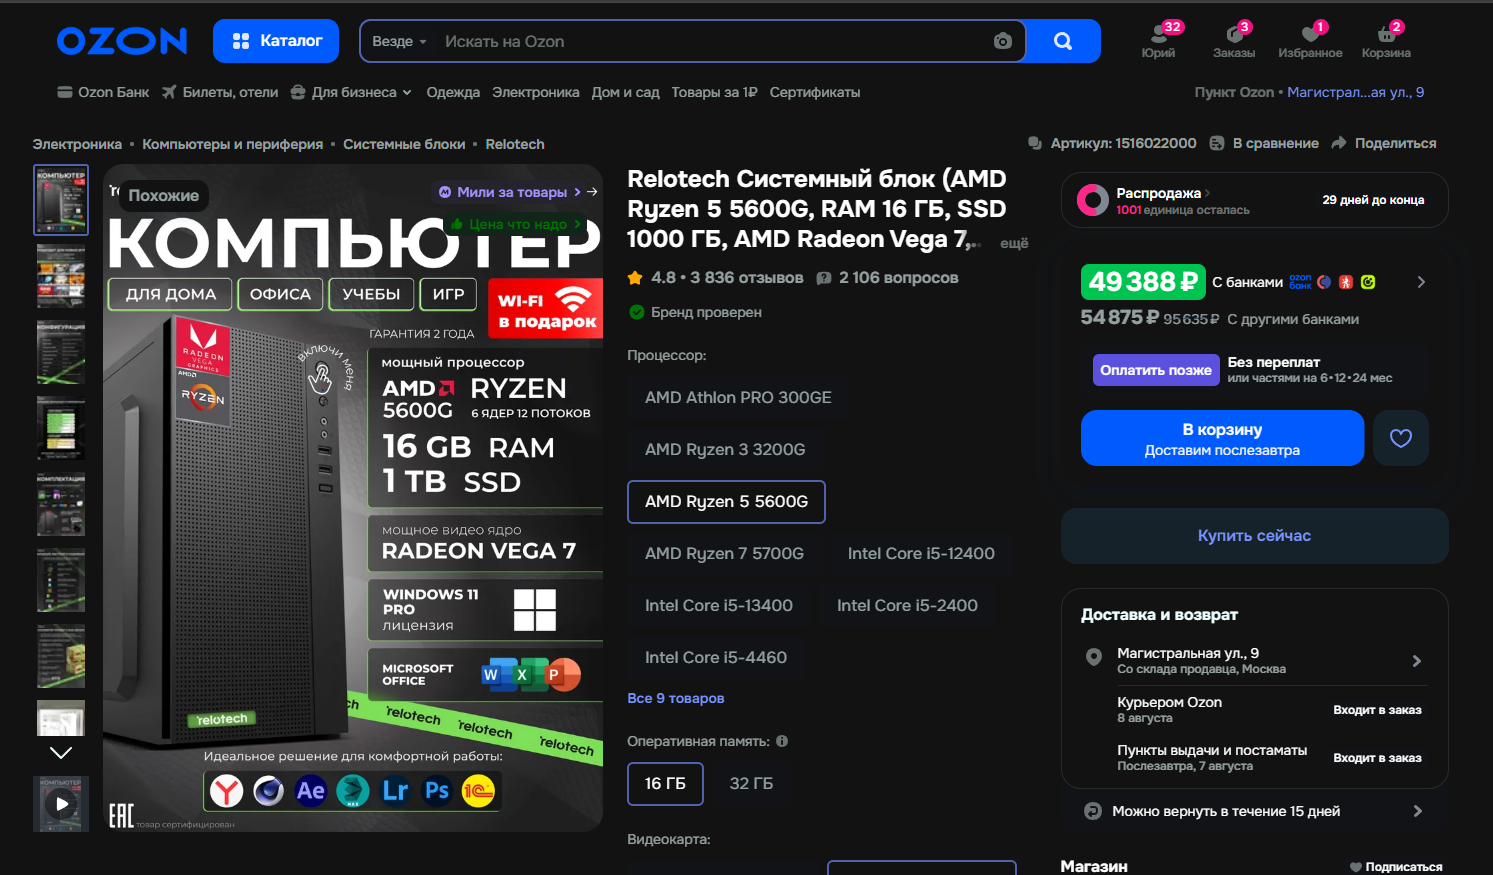The image size is (1493, 875).
Task: Click В корзину add to cart button
Action: click(1222, 438)
